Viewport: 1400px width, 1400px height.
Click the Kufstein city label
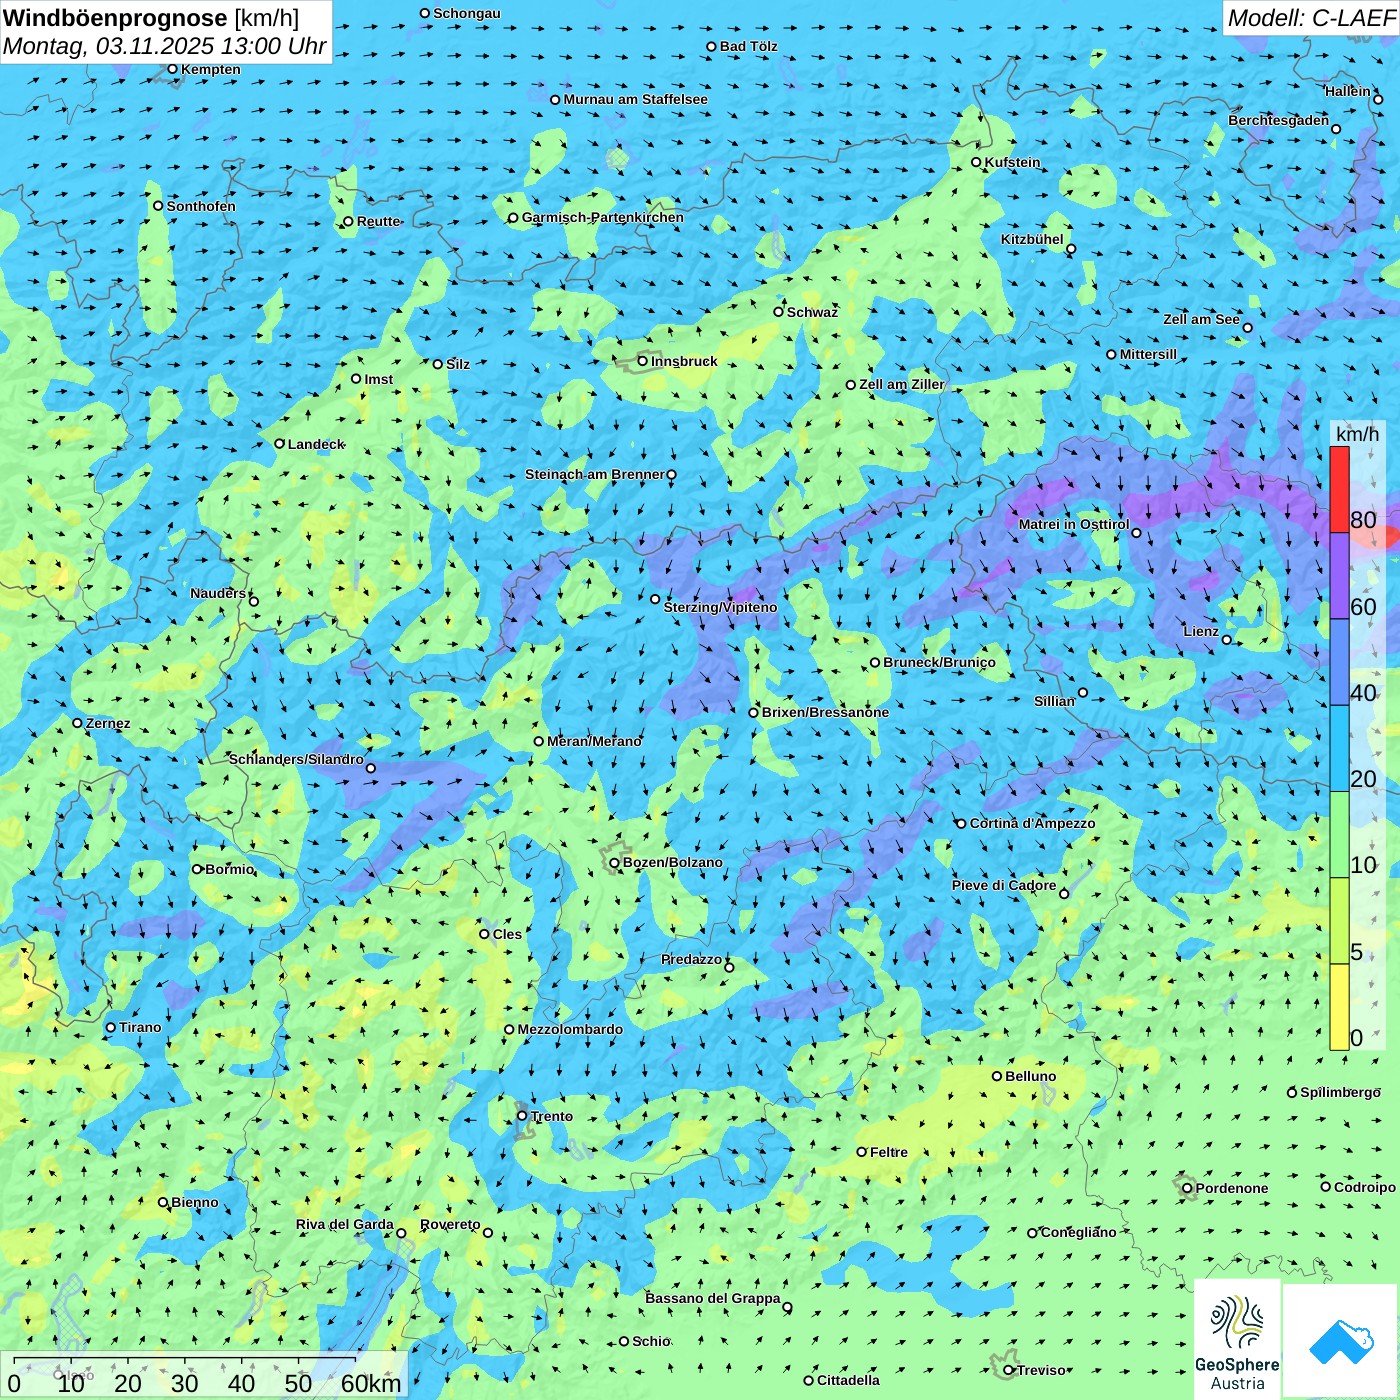pyautogui.click(x=1012, y=162)
